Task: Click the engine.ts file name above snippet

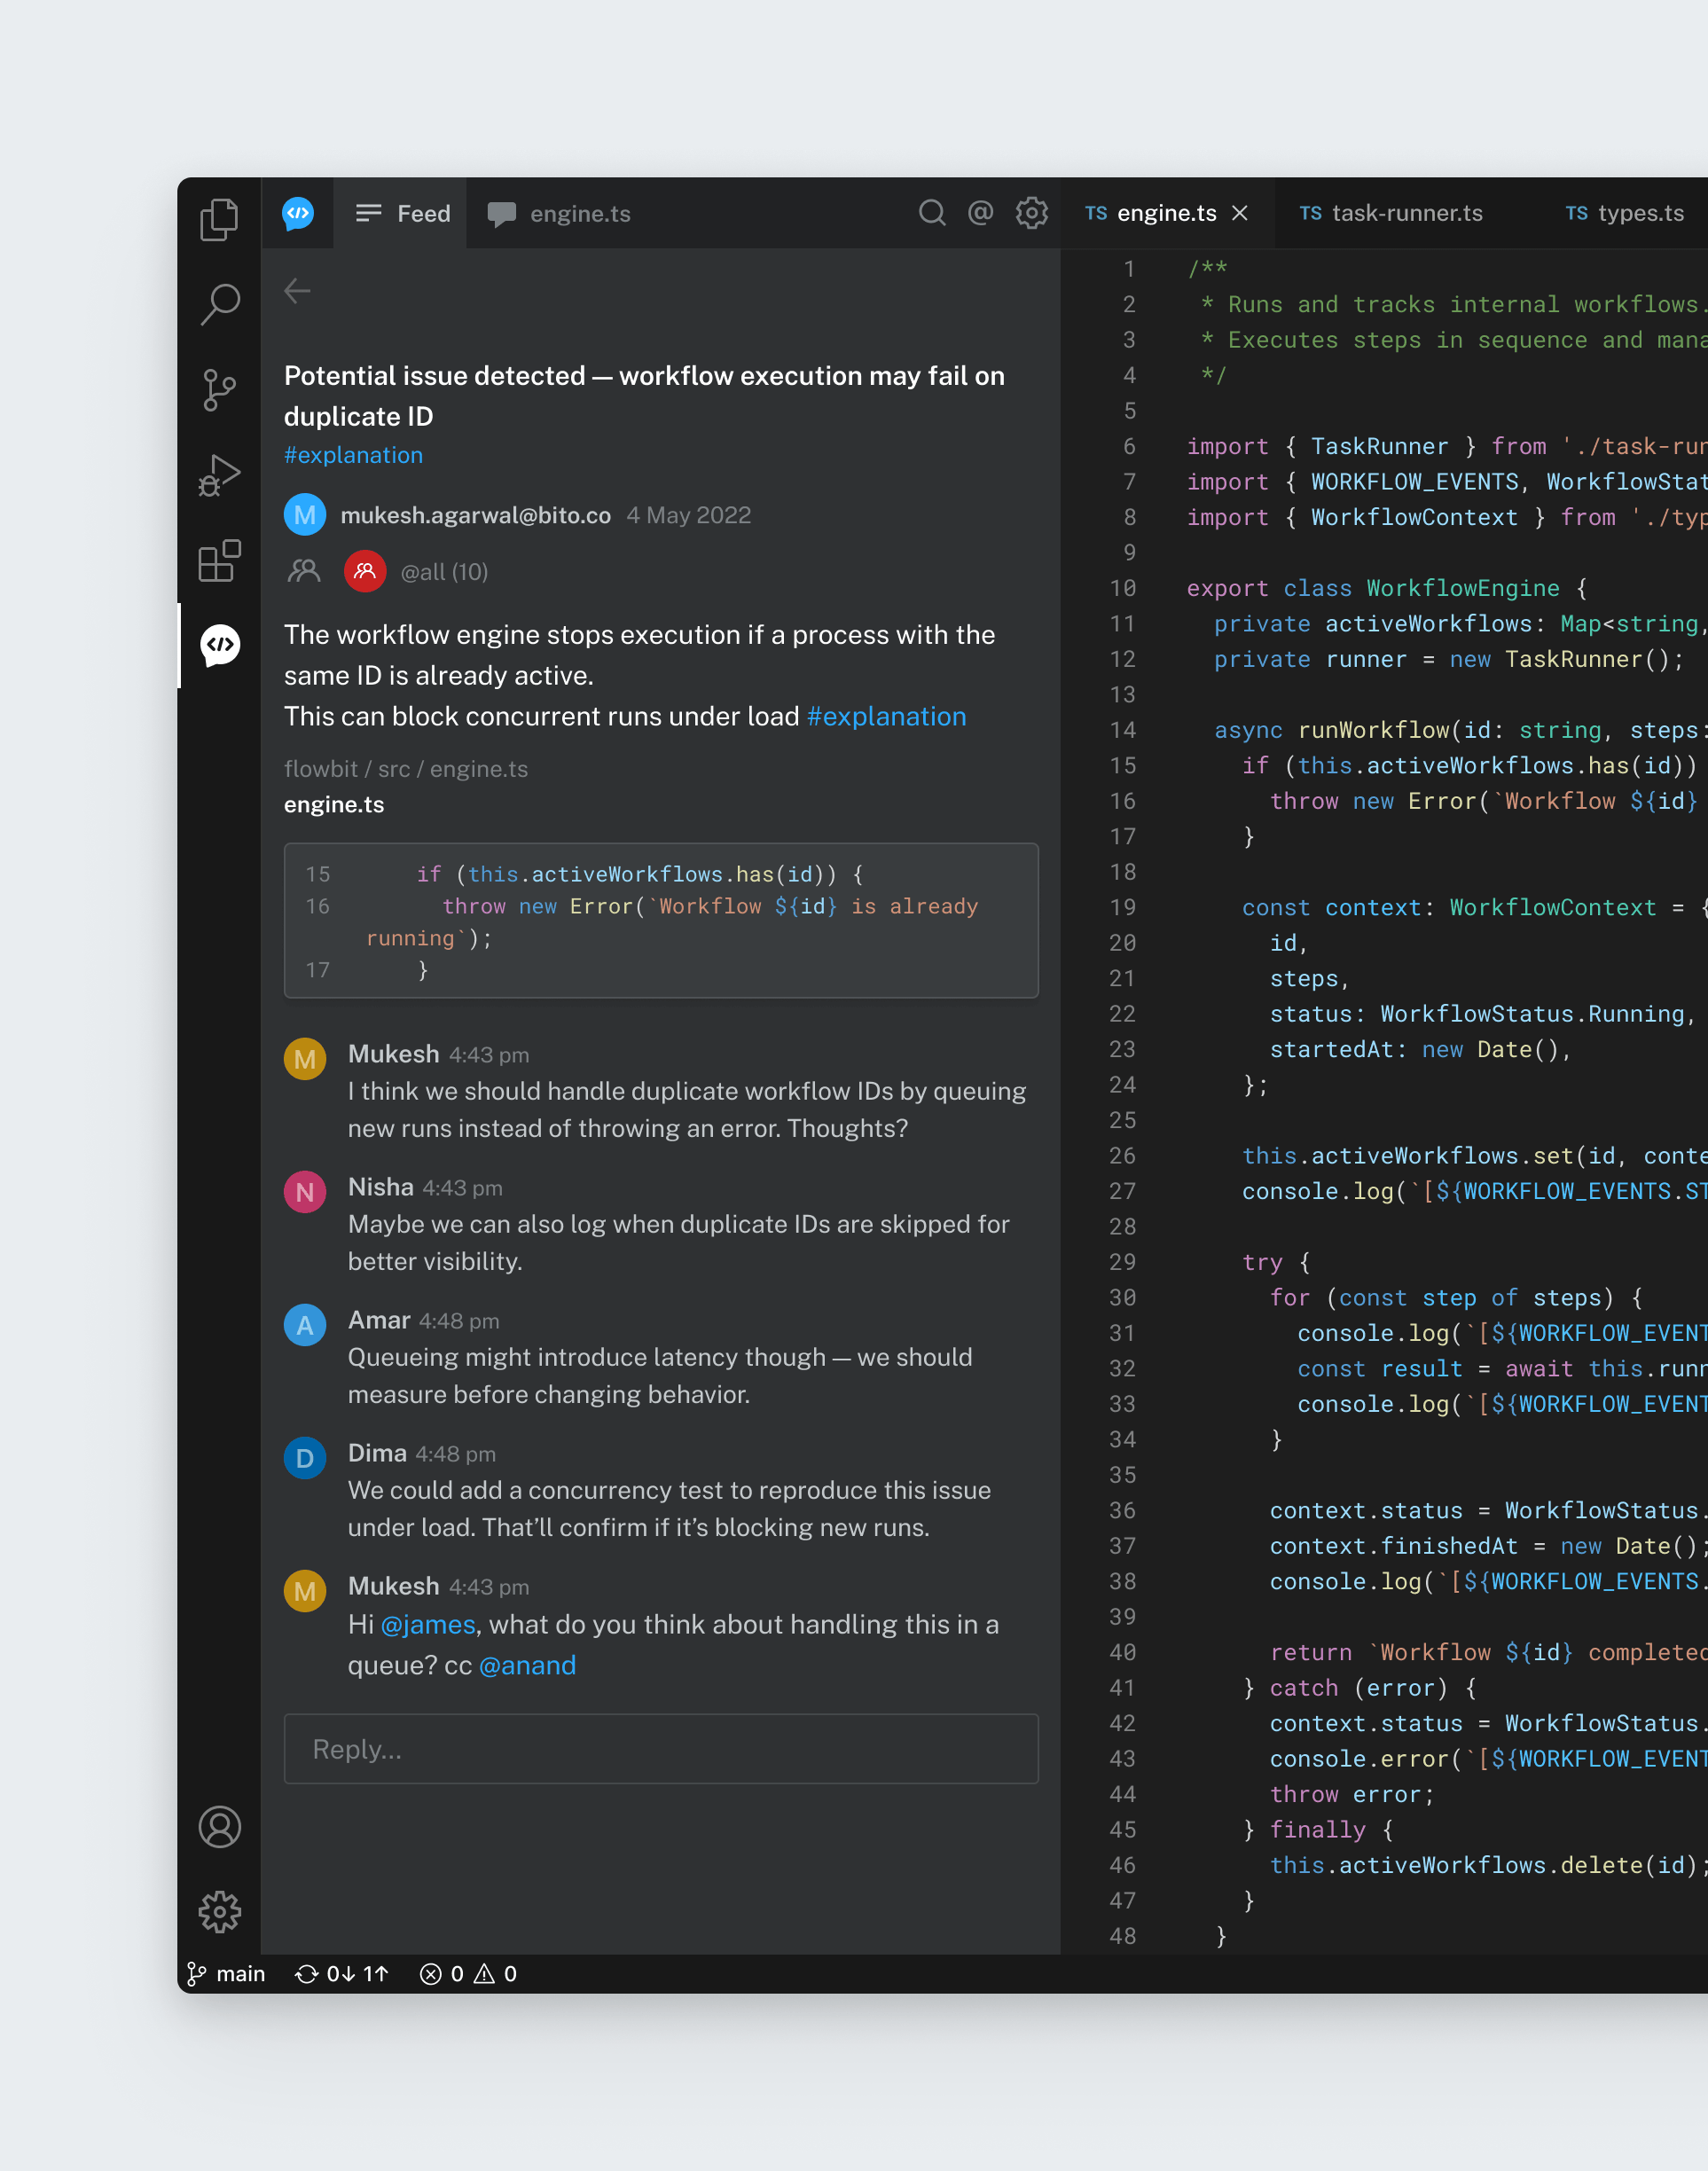Action: (x=334, y=804)
